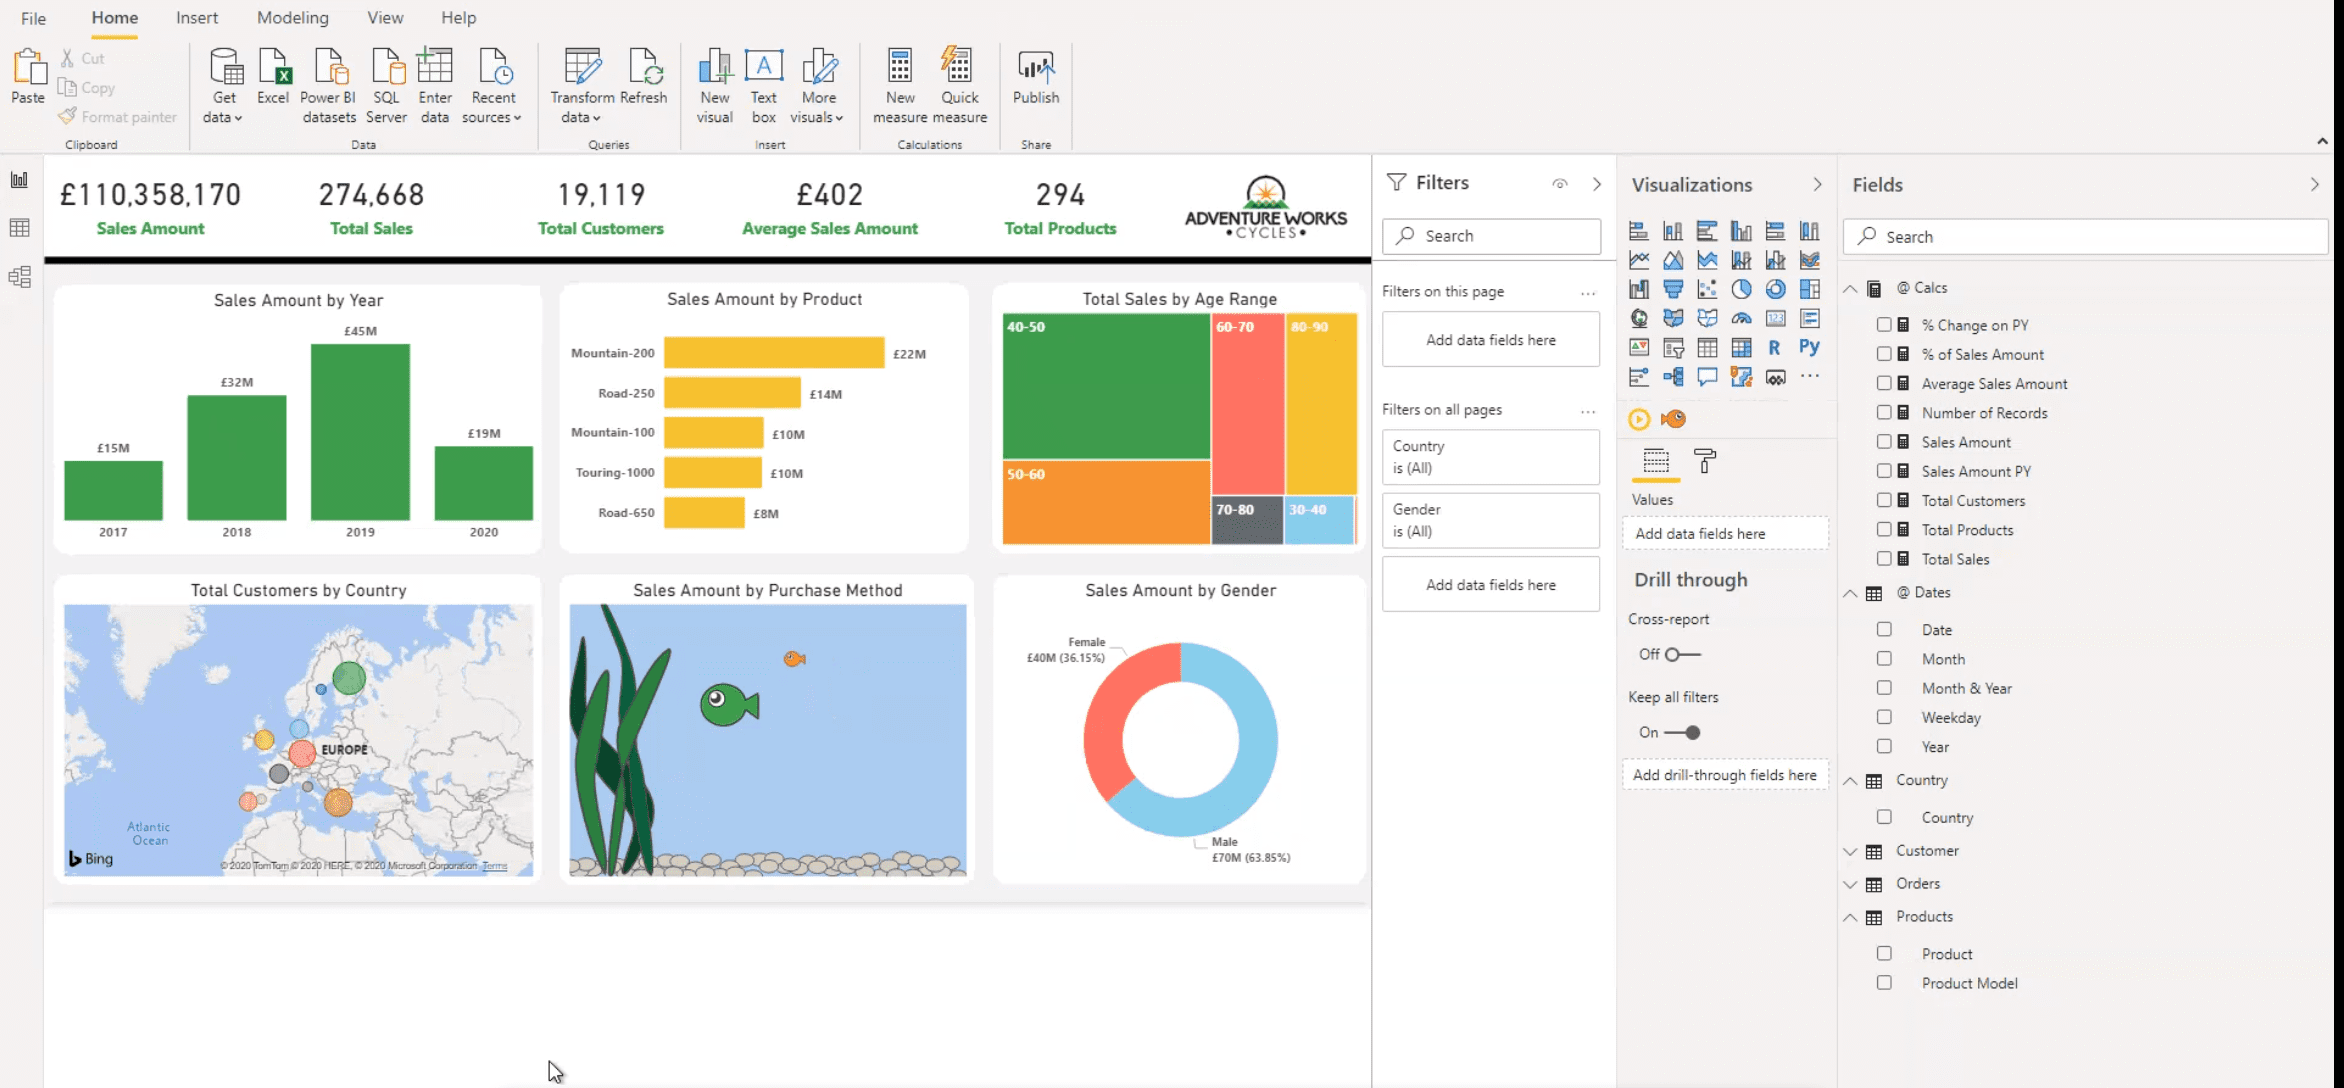Viewport: 2344px width, 1088px height.
Task: Tick the Month & Year field checkbox
Action: pos(1884,688)
